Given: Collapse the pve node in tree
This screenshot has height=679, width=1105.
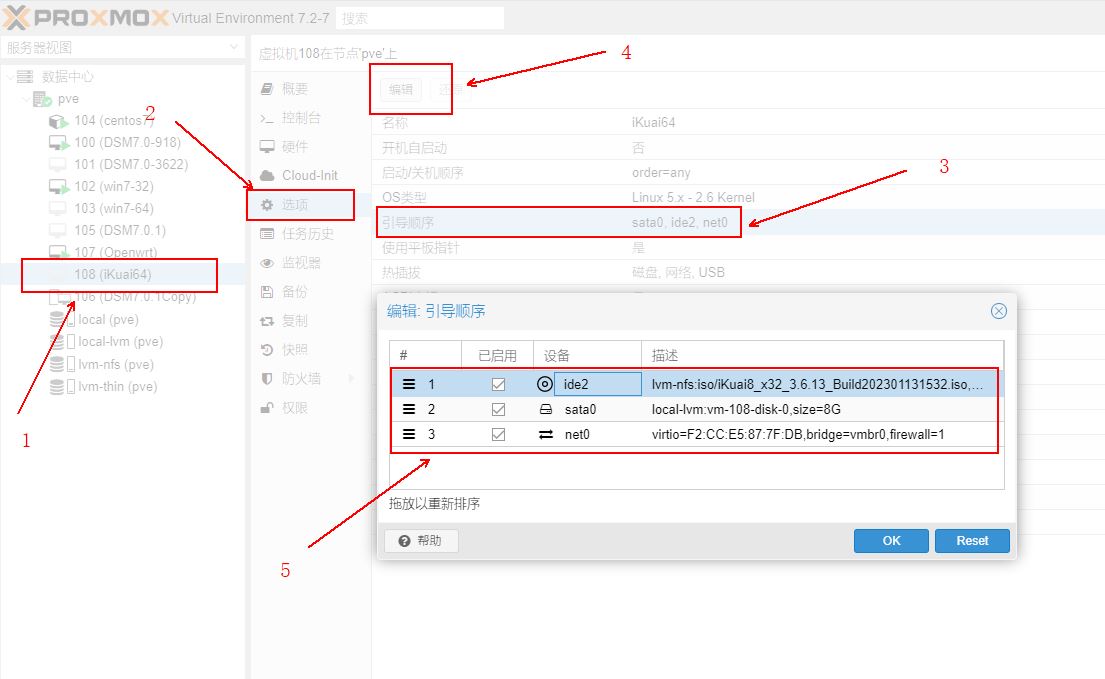Looking at the screenshot, I should click(26, 99).
